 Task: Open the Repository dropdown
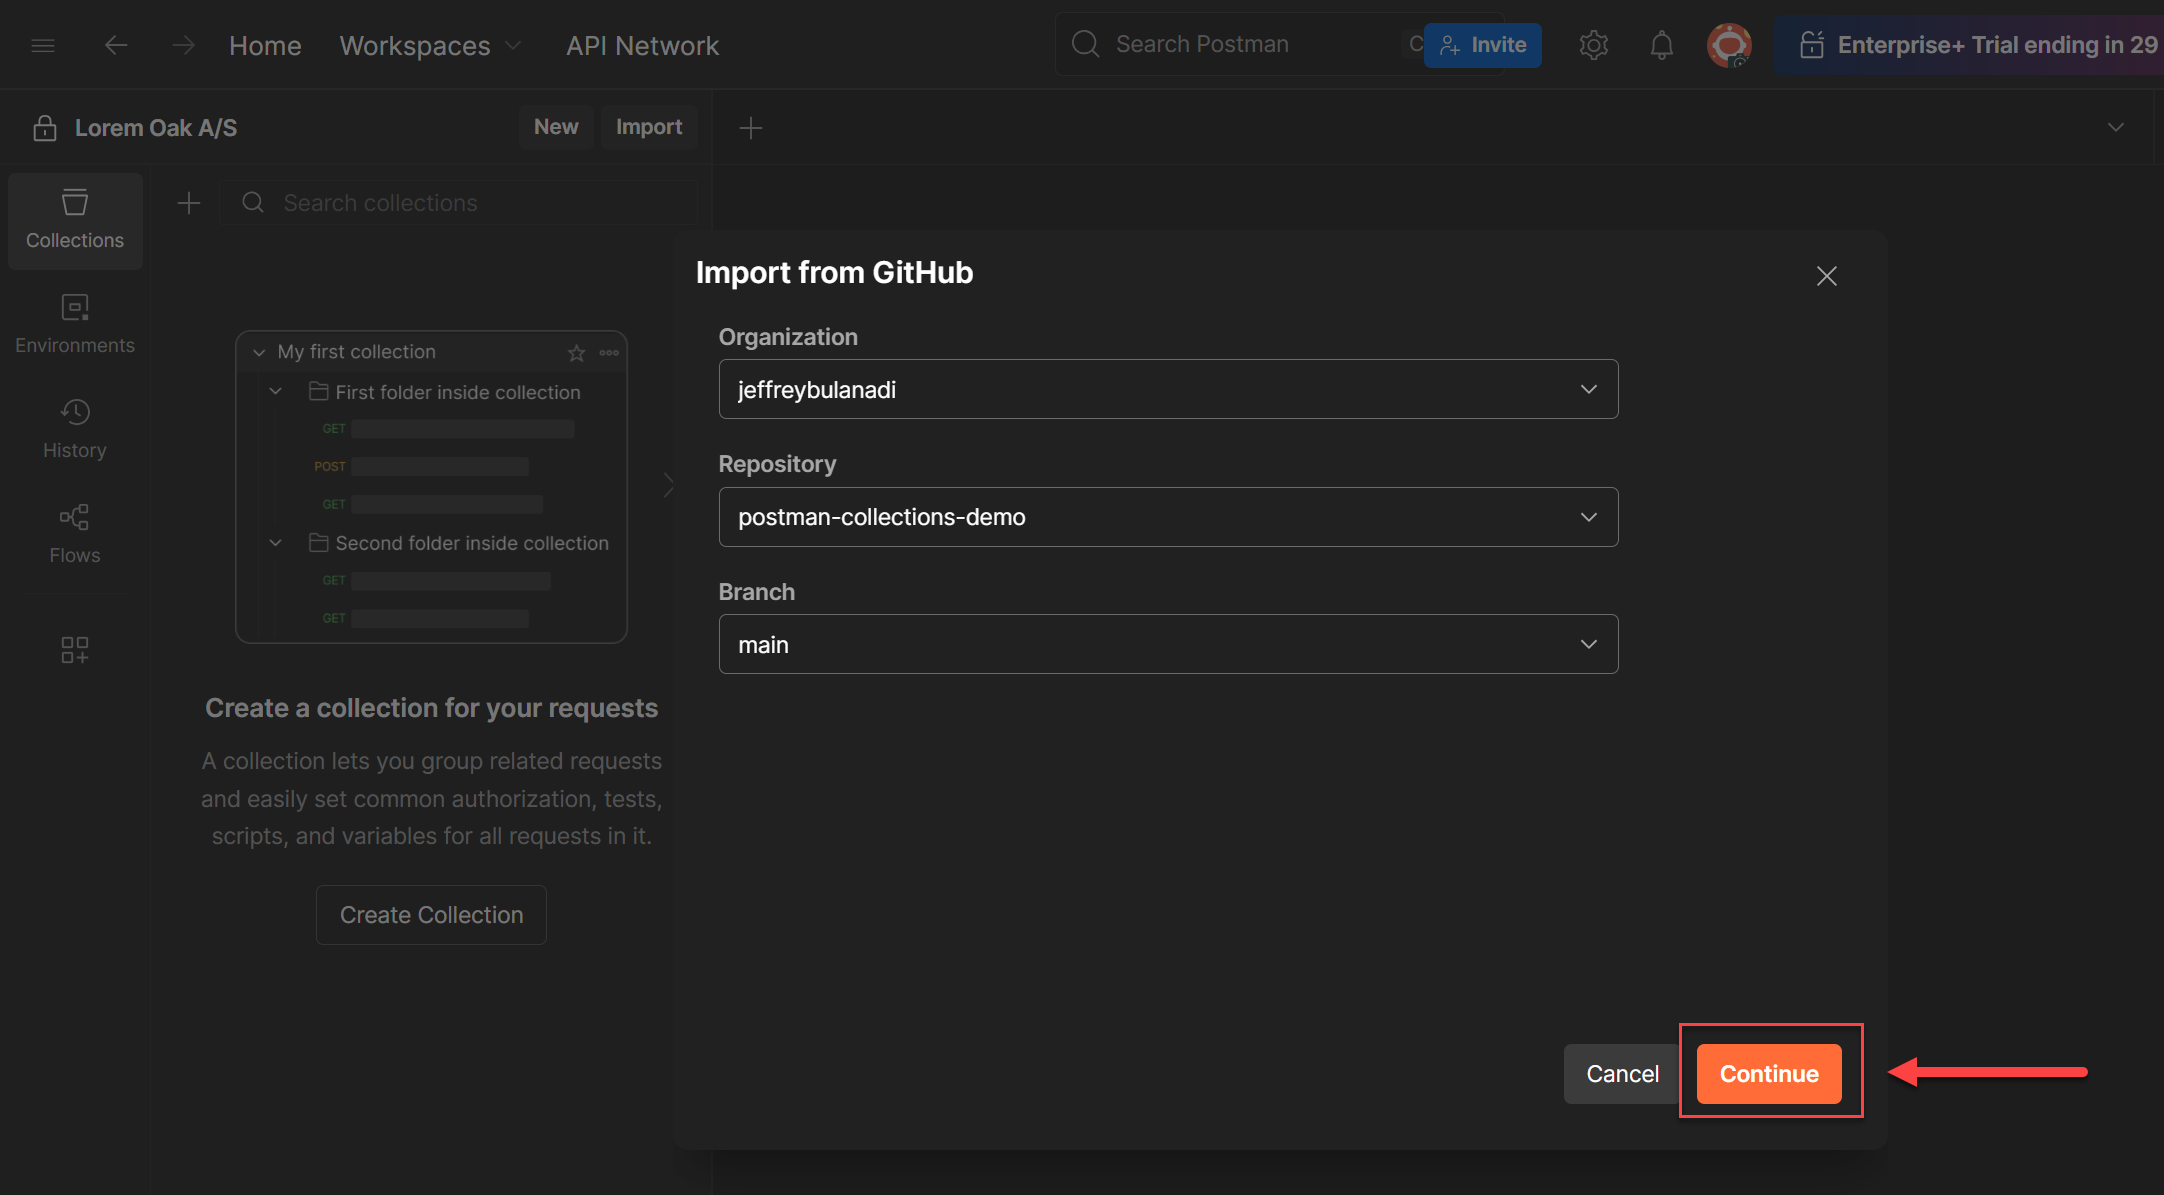pyautogui.click(x=1167, y=517)
